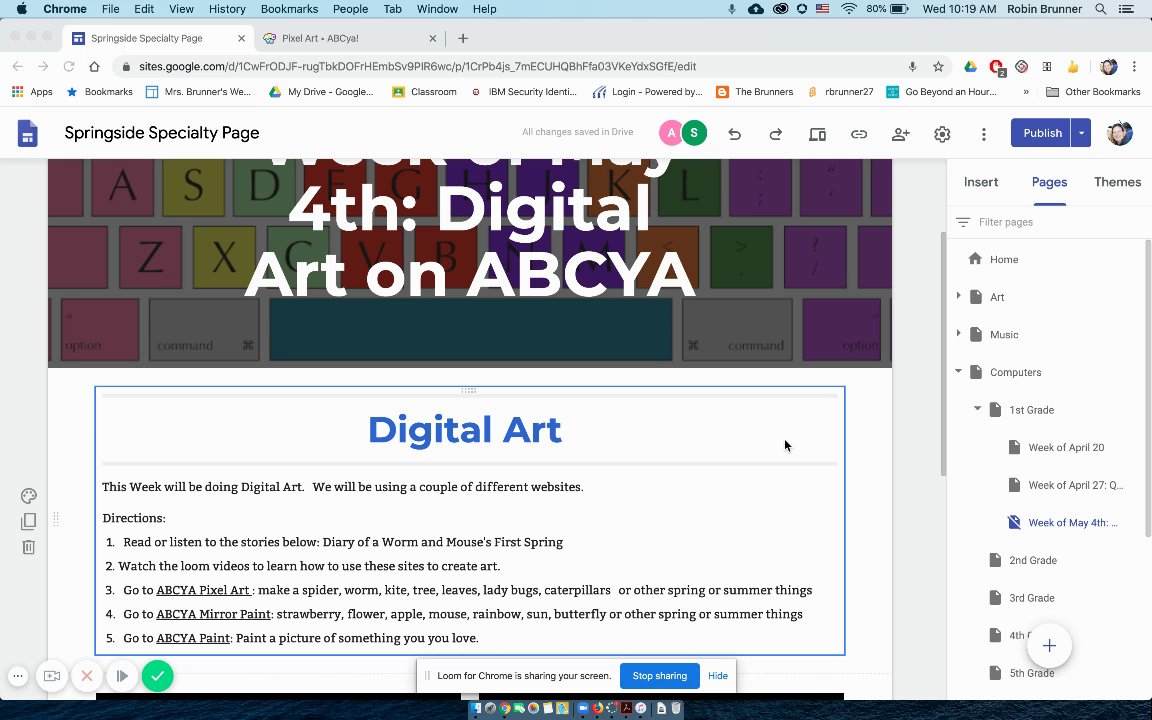
Task: Open a new browser tab
Action: coord(463,38)
